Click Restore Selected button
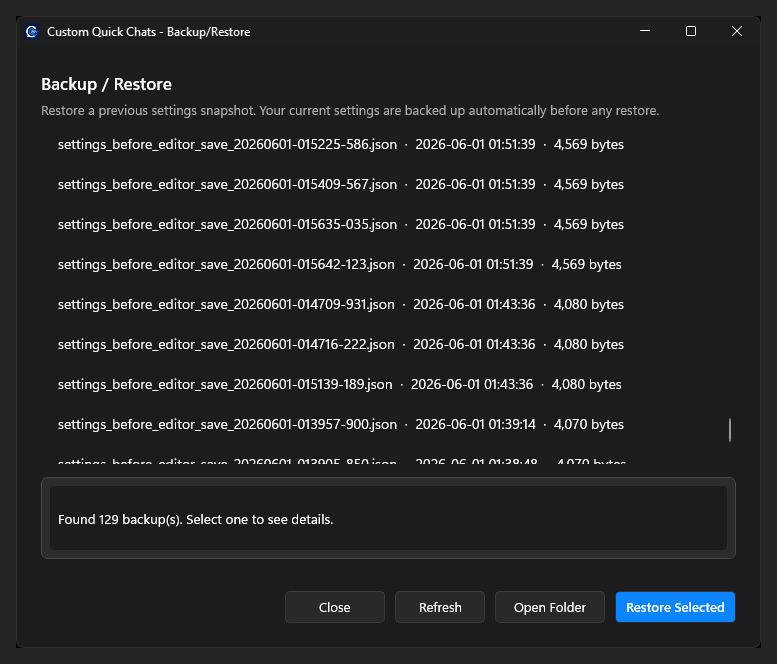Image resolution: width=777 pixels, height=664 pixels. click(675, 607)
